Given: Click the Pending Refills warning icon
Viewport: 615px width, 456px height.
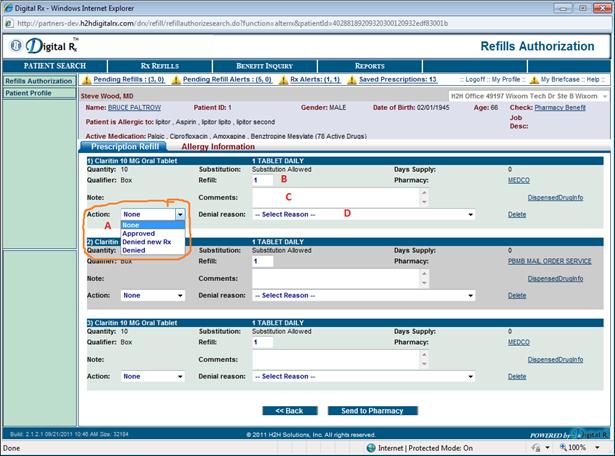Looking at the screenshot, I should coord(86,79).
